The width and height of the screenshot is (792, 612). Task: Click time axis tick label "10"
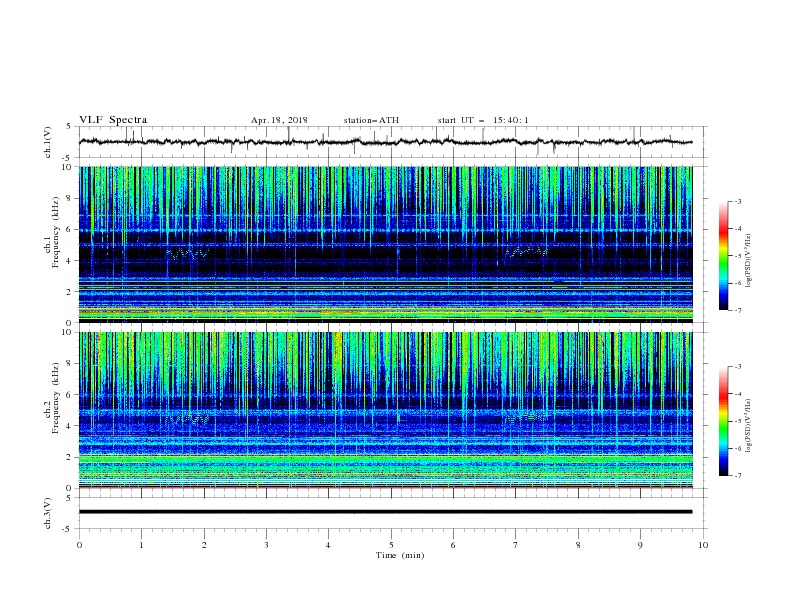pos(703,545)
